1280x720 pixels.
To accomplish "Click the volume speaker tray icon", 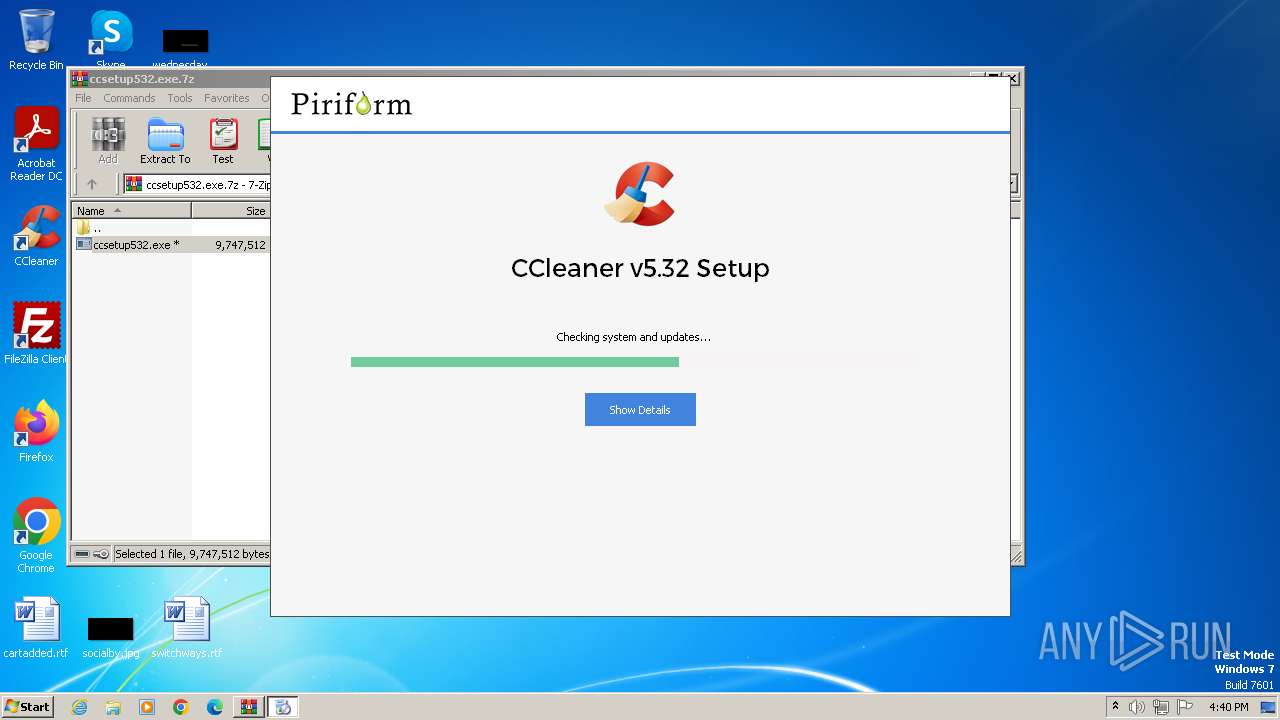I will pos(1137,707).
